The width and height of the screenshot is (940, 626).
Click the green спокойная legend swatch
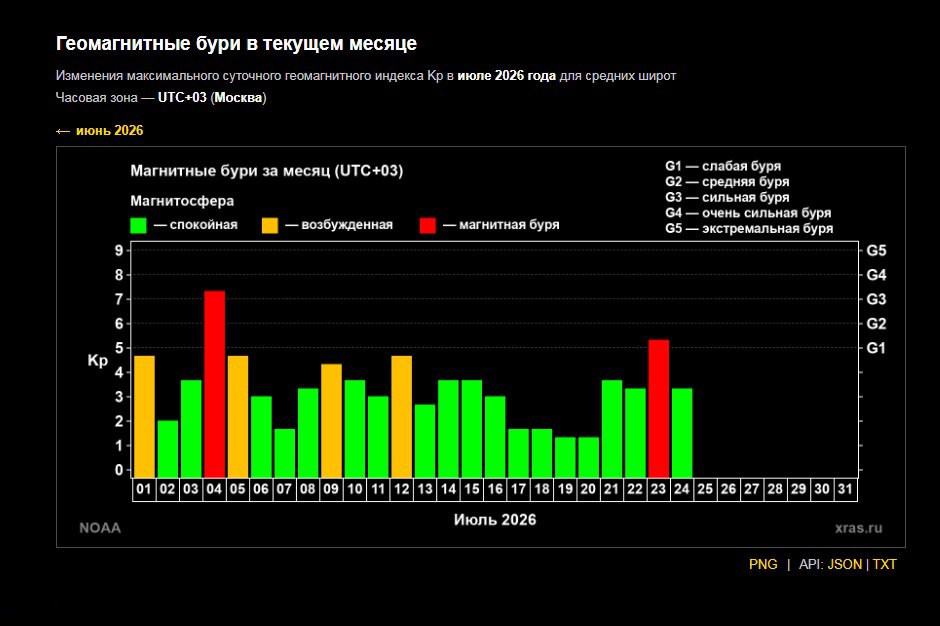(x=138, y=225)
